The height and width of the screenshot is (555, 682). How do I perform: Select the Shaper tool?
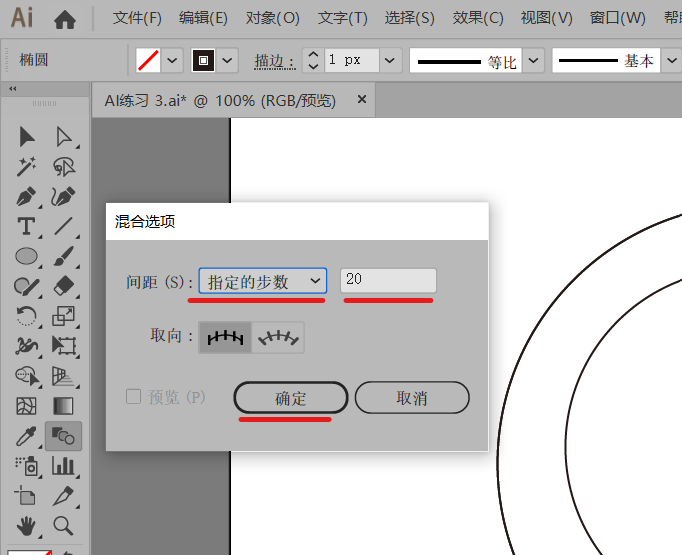pos(27,286)
